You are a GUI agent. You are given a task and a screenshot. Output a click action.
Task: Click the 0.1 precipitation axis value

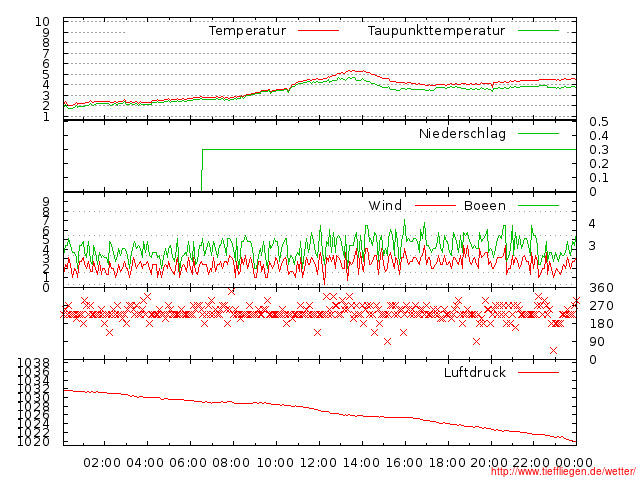599,178
